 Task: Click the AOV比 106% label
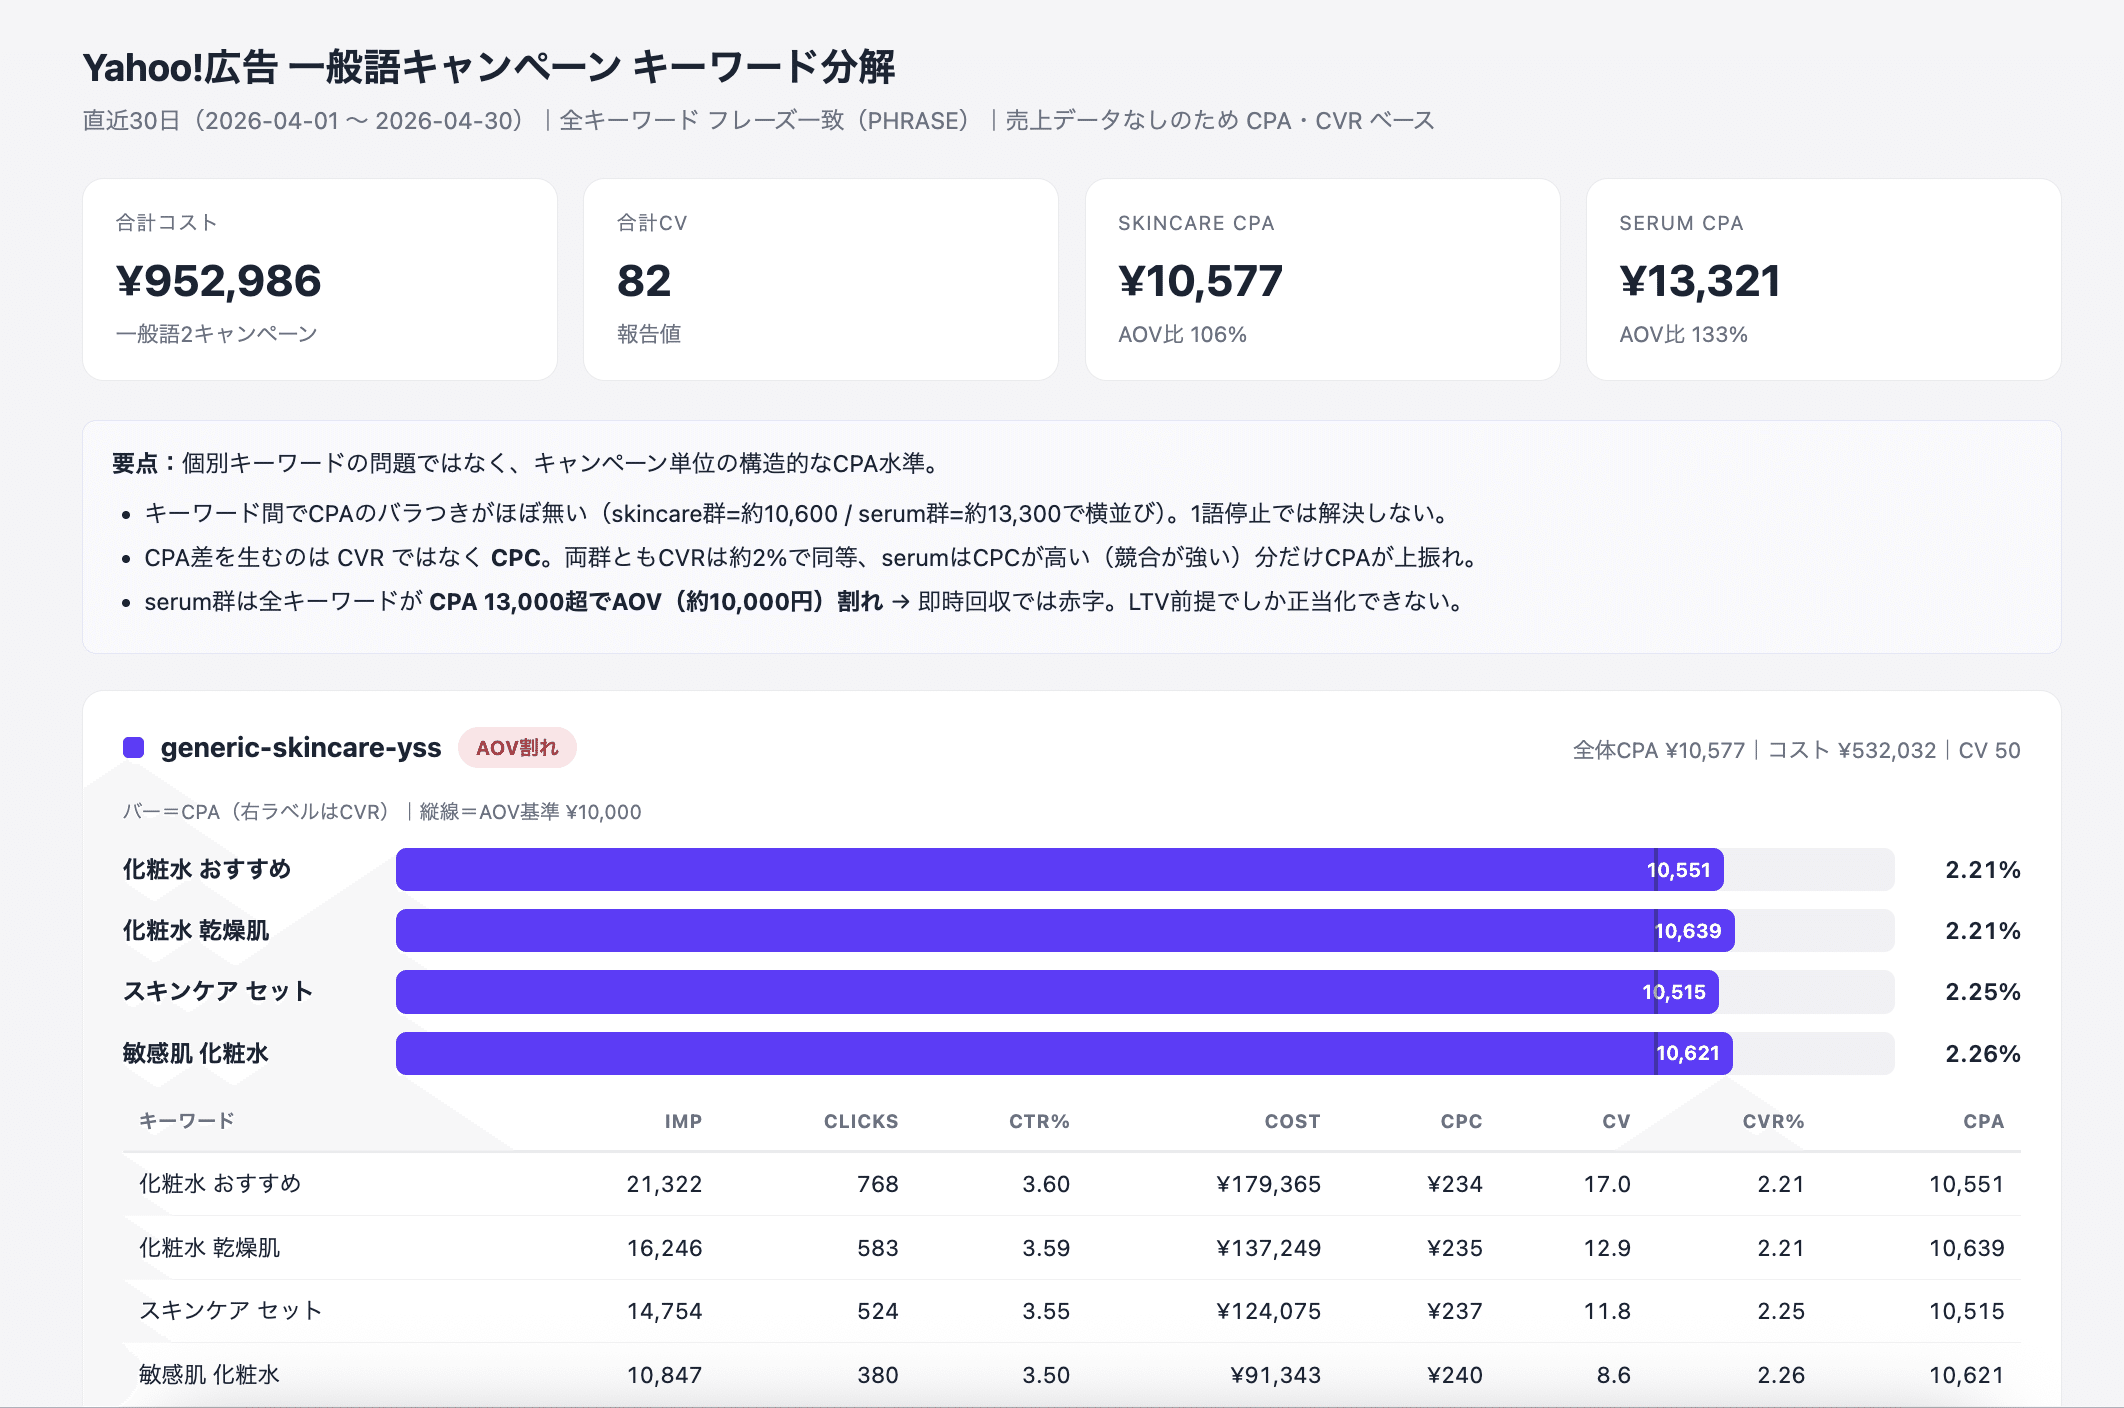pos(1182,335)
